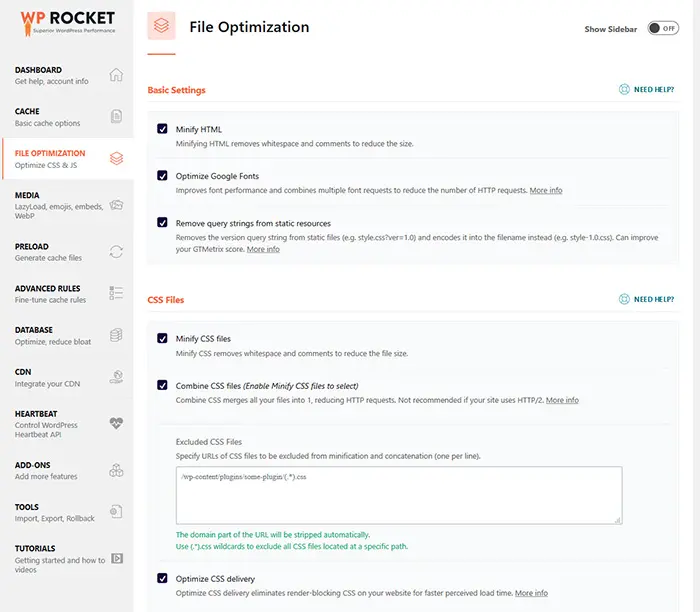Open the Tutorials menu item
The width and height of the screenshot is (700, 612).
[68, 559]
